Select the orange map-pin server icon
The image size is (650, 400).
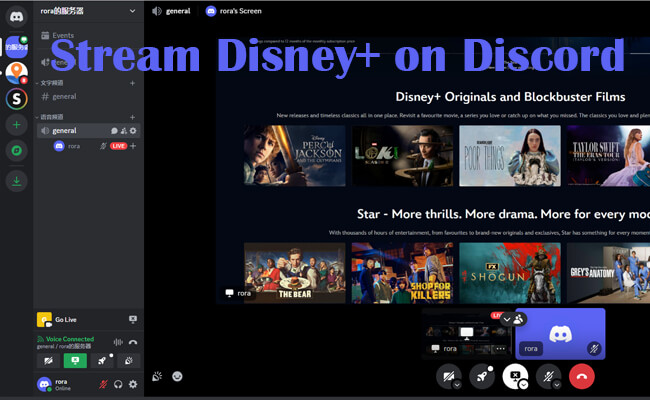(17, 73)
